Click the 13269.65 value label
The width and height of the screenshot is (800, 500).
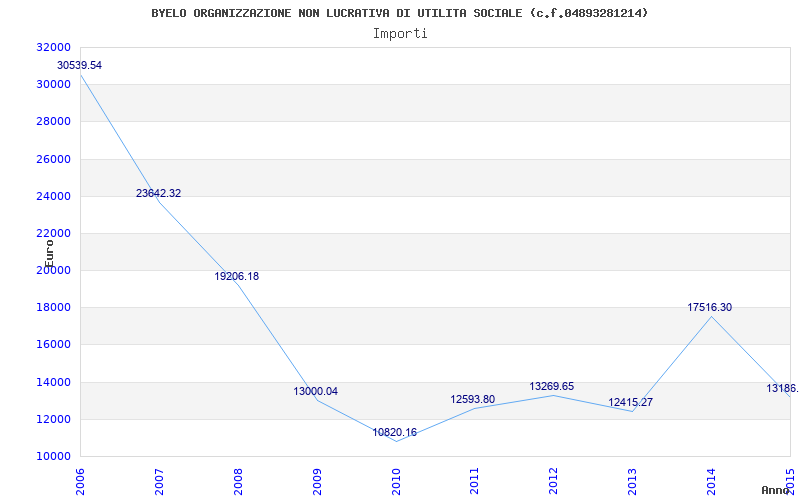point(552,386)
